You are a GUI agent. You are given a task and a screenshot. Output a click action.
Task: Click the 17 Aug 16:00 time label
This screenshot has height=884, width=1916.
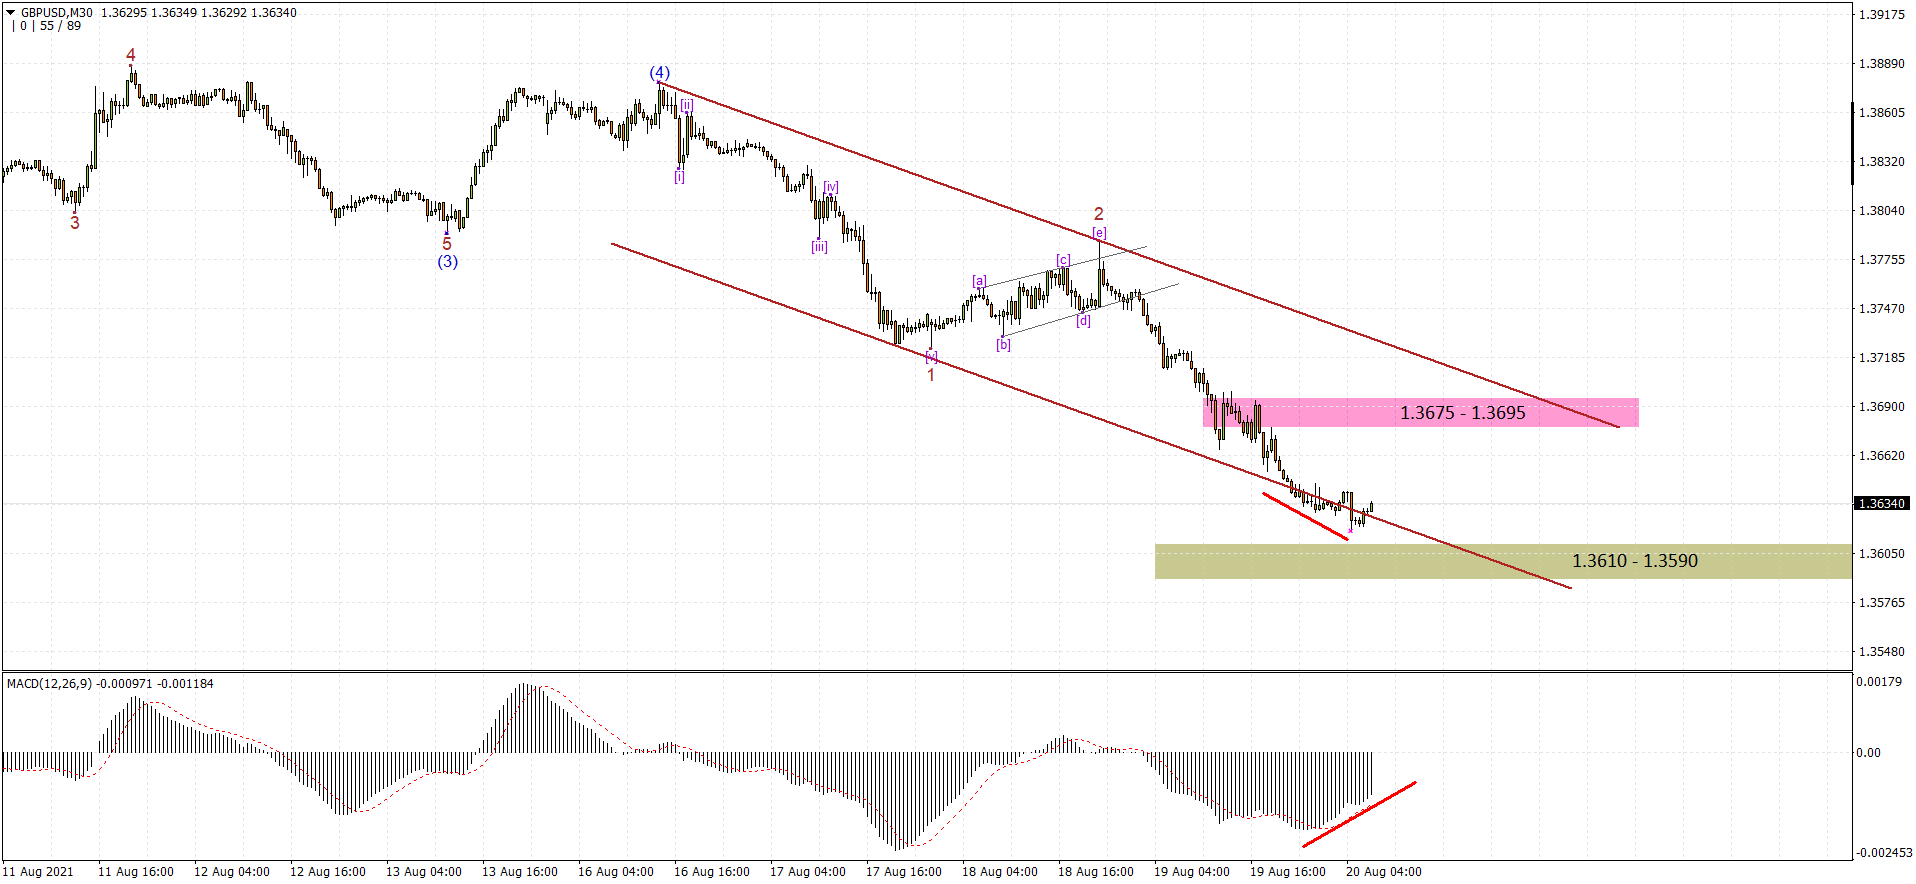click(904, 872)
